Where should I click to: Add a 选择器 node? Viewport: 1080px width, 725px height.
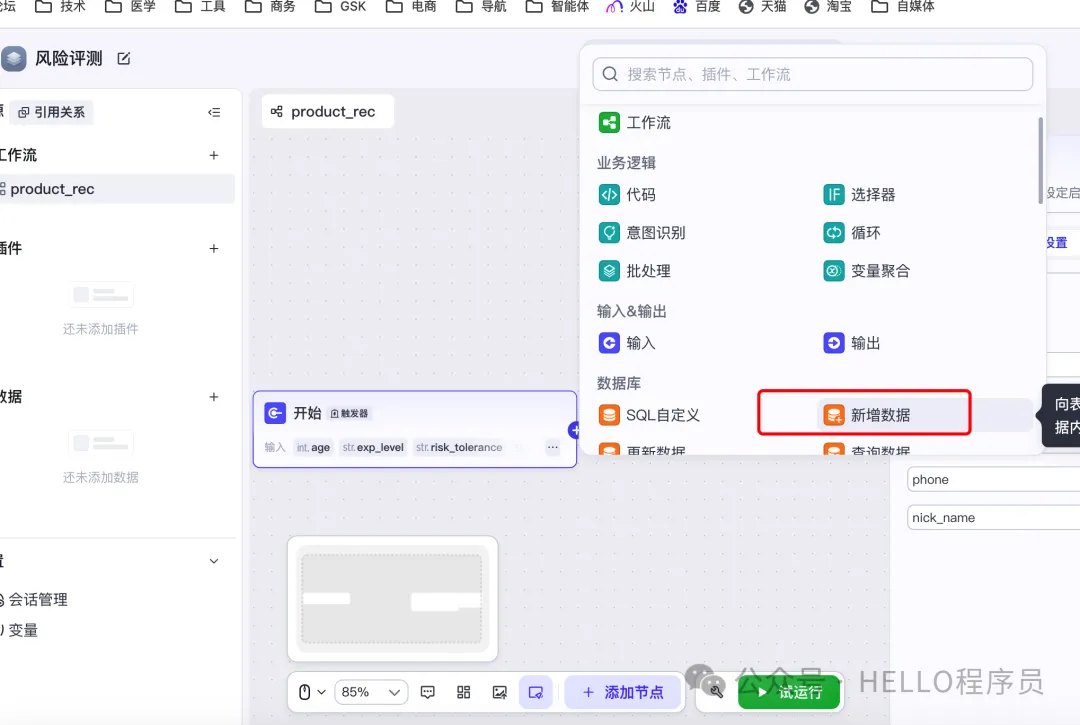[859, 195]
